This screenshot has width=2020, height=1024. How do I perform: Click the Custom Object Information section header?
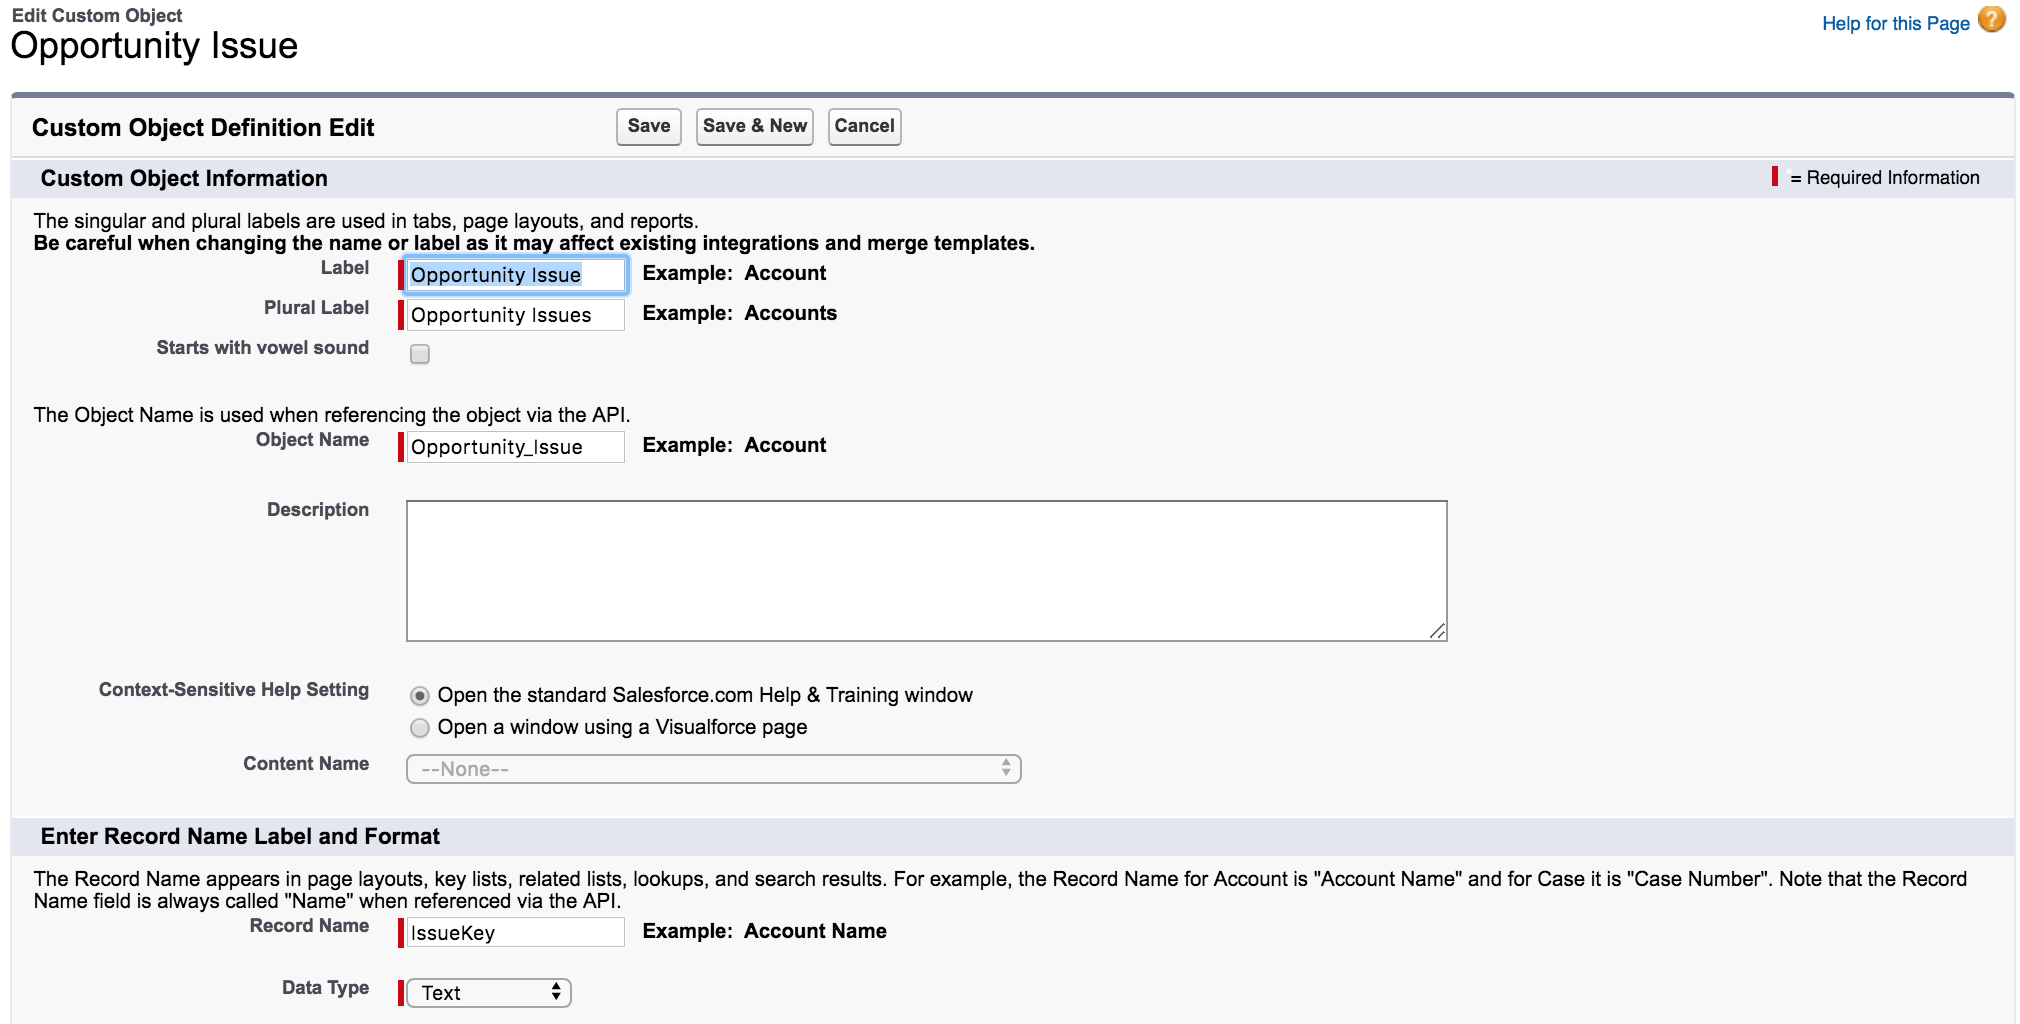pyautogui.click(x=184, y=178)
